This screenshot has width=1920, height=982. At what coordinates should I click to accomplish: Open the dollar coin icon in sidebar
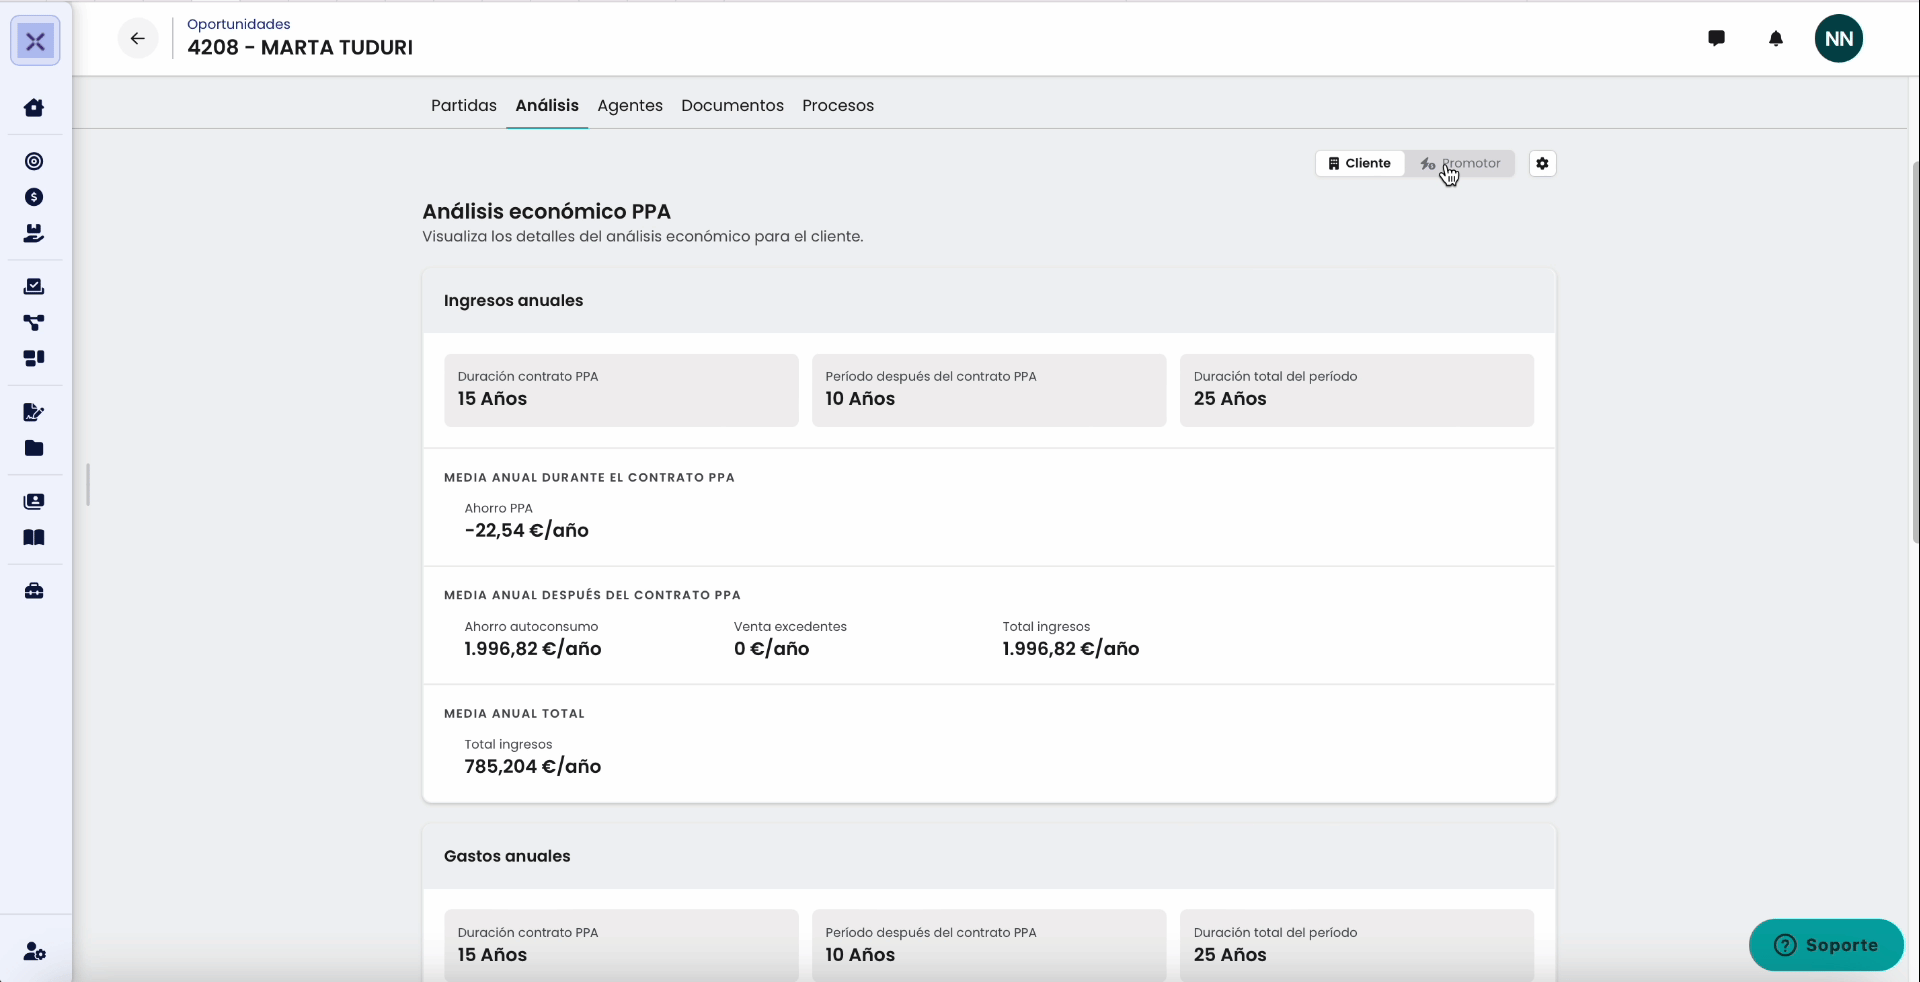click(34, 197)
